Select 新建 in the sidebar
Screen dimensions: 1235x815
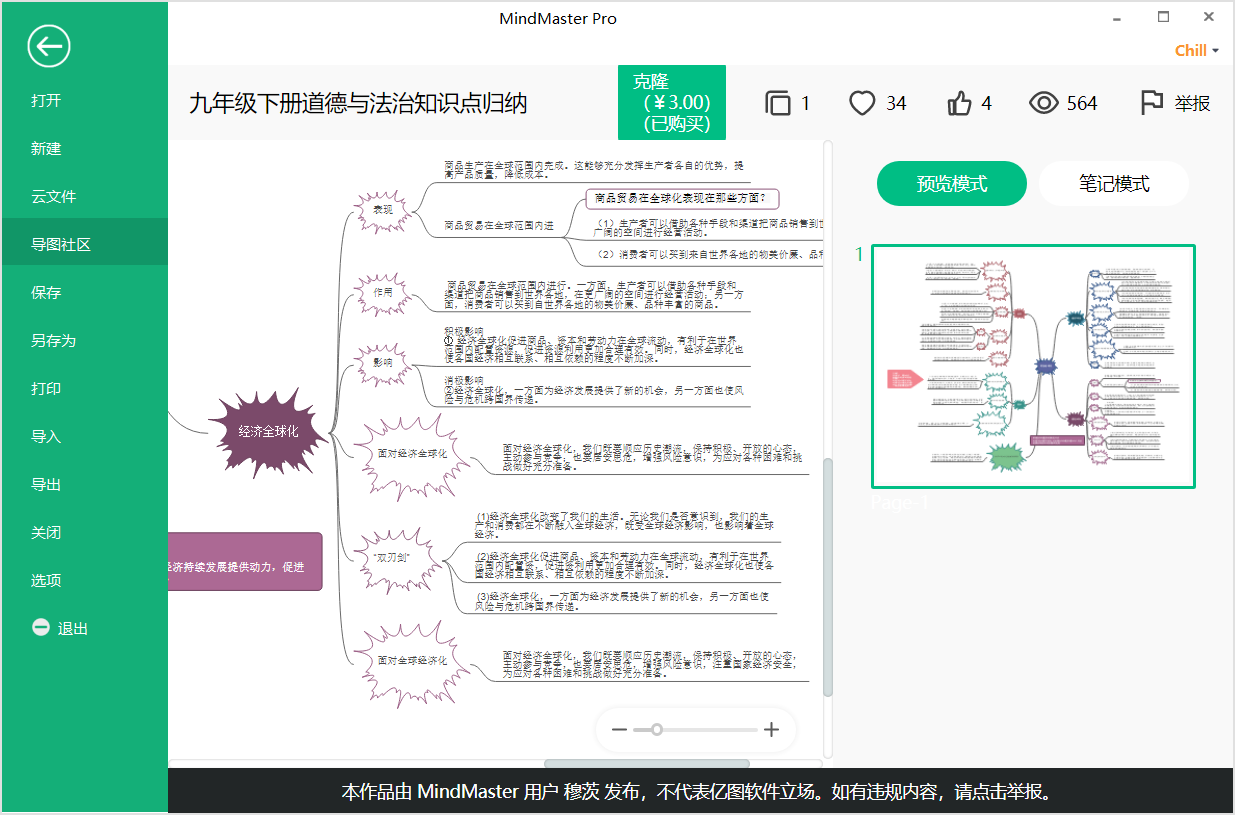46,149
